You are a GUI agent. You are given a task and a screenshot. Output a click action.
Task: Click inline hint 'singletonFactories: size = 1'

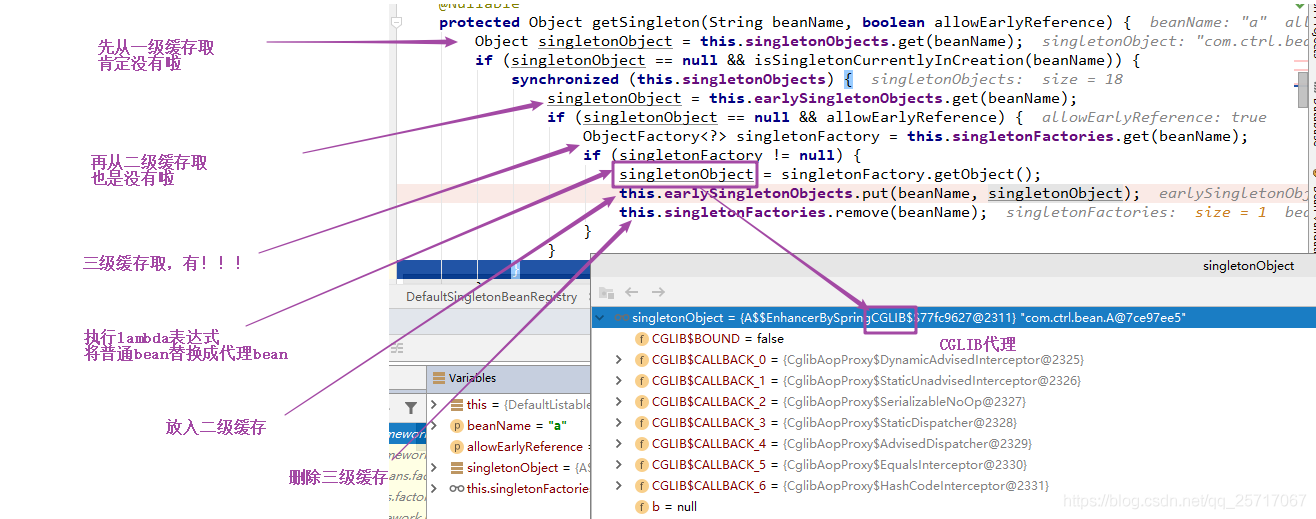[1136, 212]
